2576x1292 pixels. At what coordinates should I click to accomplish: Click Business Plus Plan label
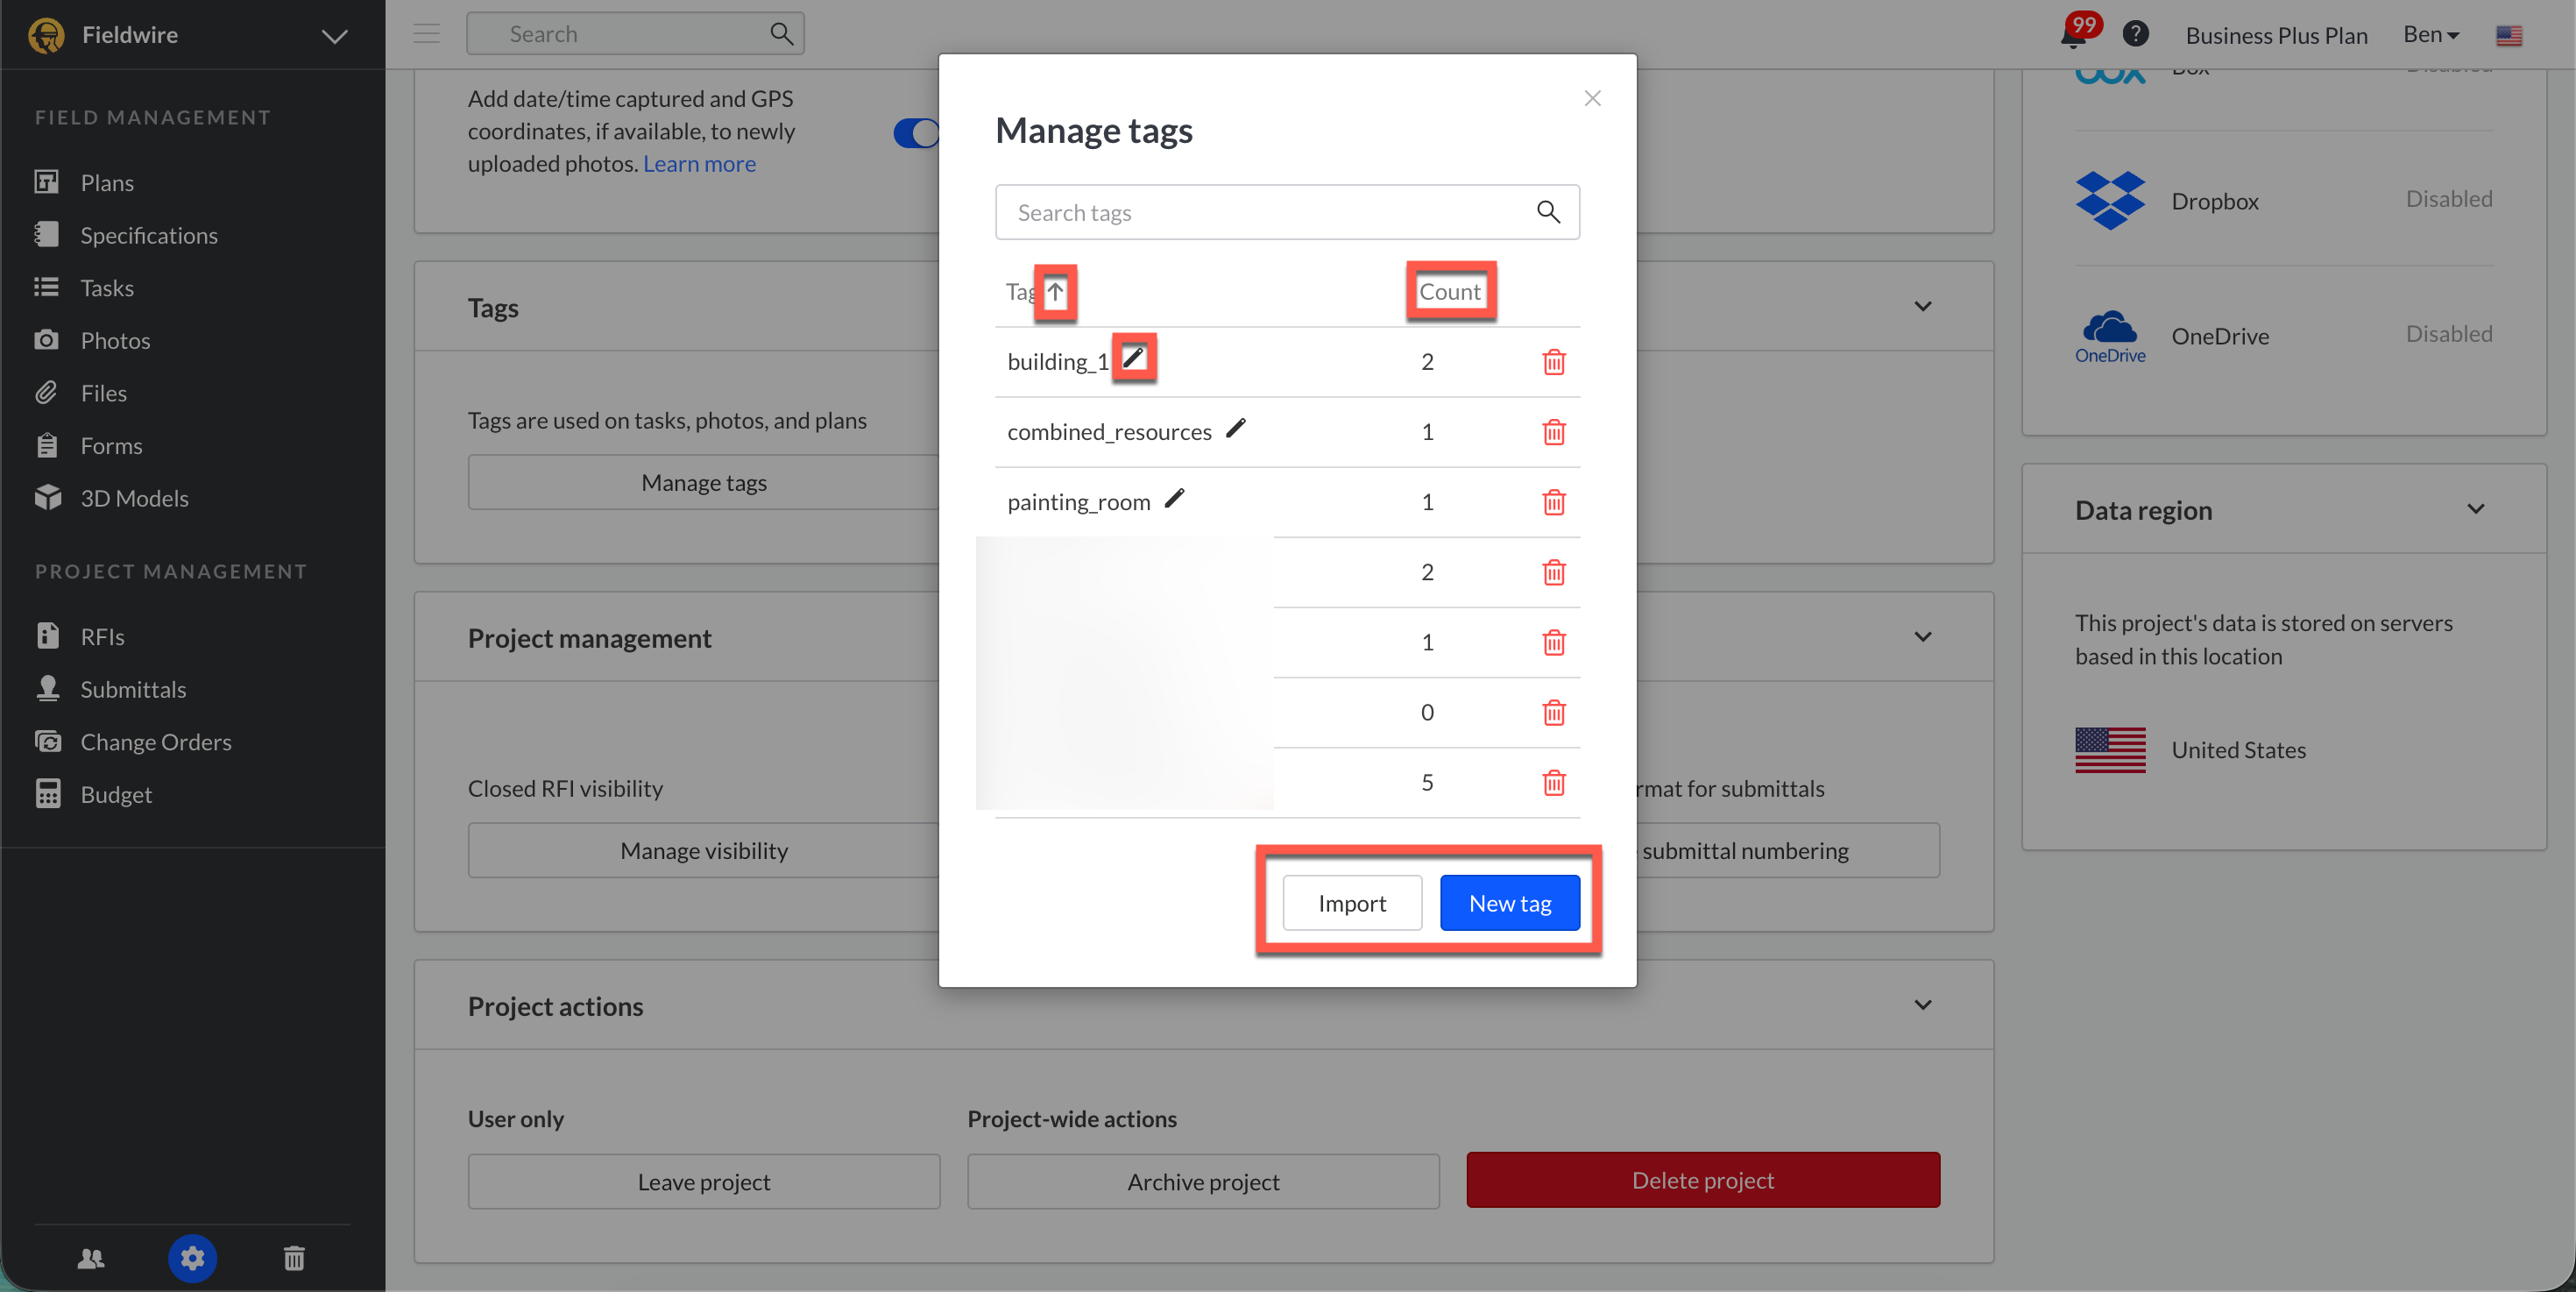coord(2276,35)
